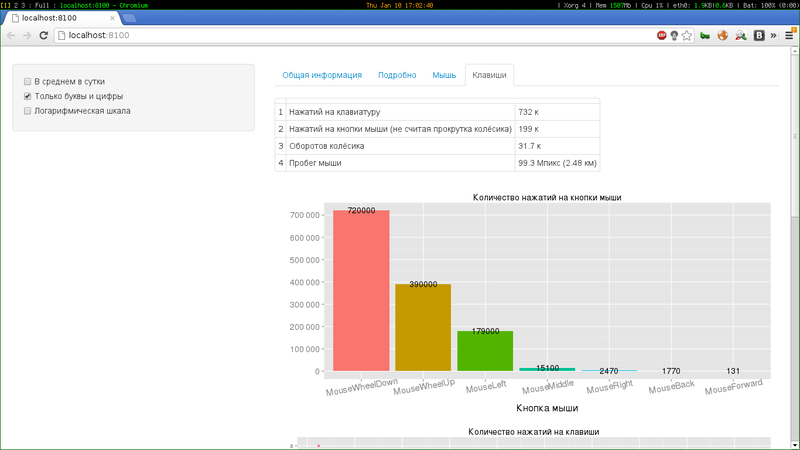Image resolution: width=800 pixels, height=450 pixels.
Task: Click the 'MouseWheelDown' axis label
Action: pyautogui.click(x=362, y=387)
